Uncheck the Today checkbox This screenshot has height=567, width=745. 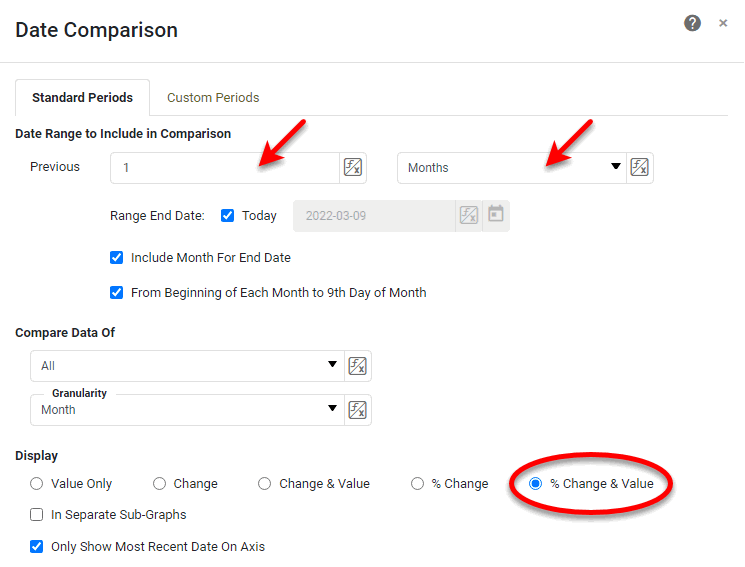227,215
